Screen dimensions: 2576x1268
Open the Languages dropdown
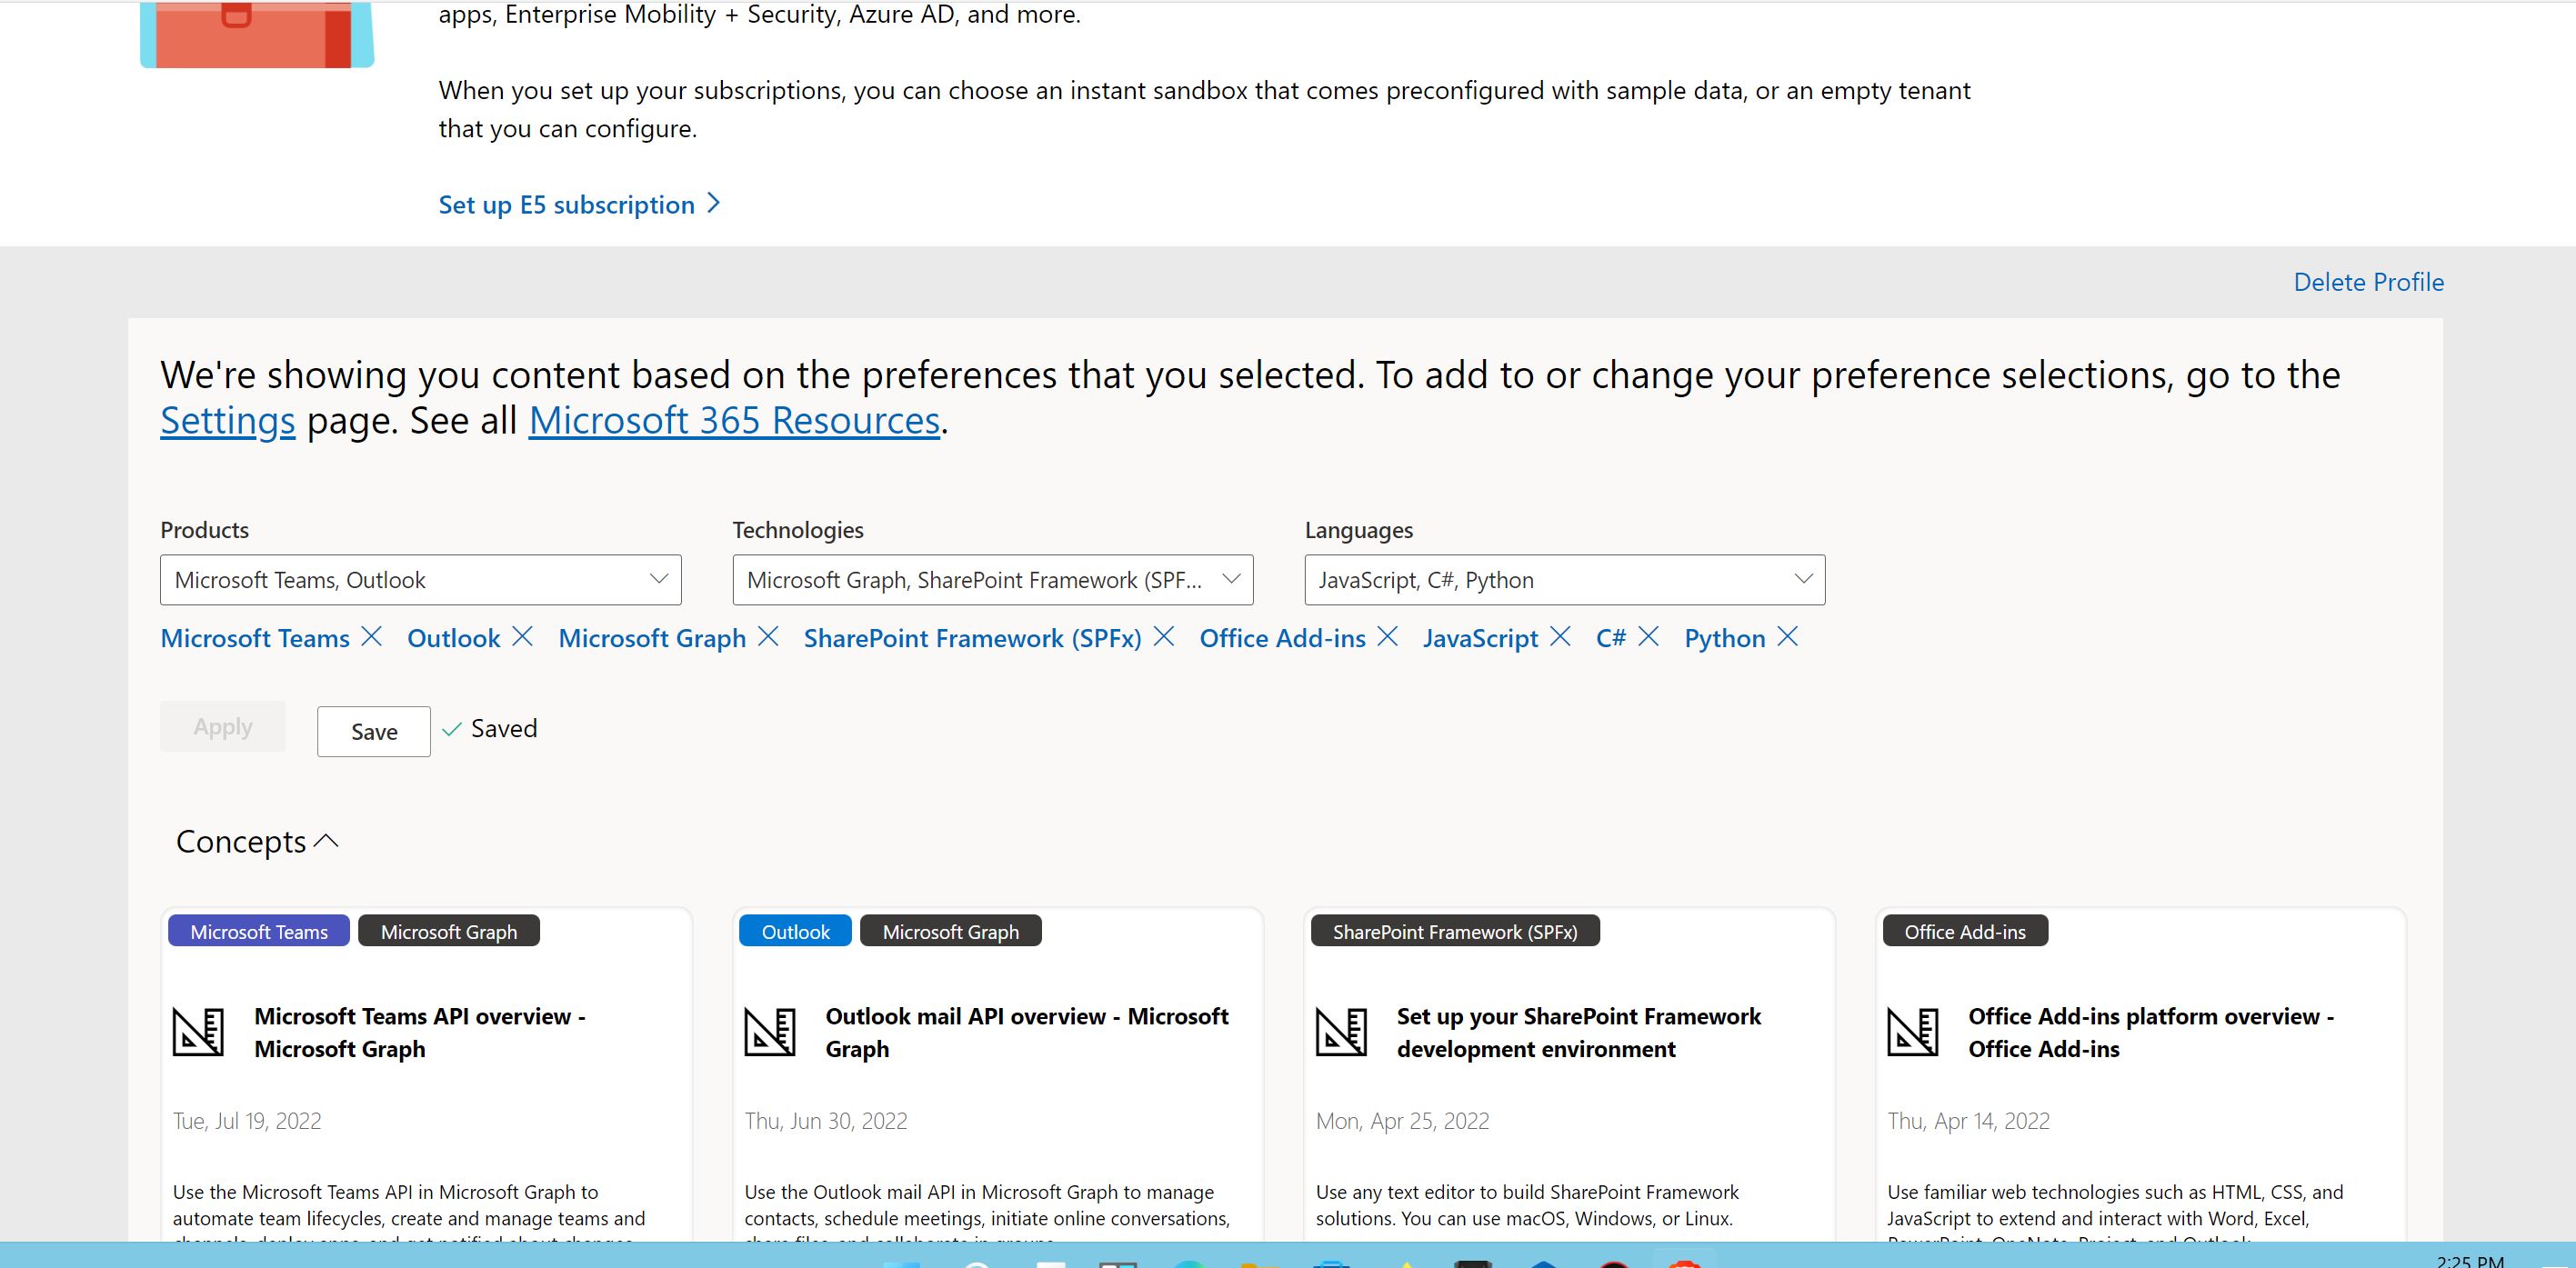(x=1564, y=580)
